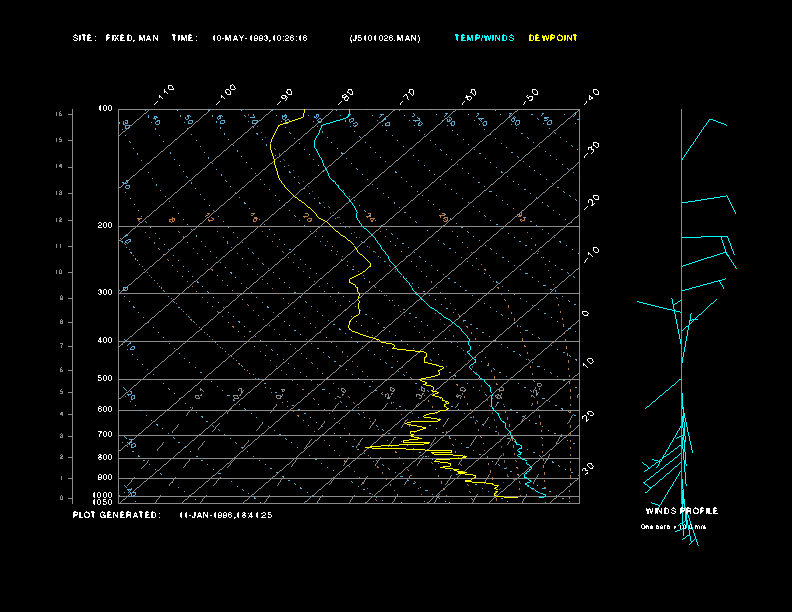Image resolution: width=792 pixels, height=612 pixels.
Task: Select the -40 temperature label at top right
Action: [591, 96]
